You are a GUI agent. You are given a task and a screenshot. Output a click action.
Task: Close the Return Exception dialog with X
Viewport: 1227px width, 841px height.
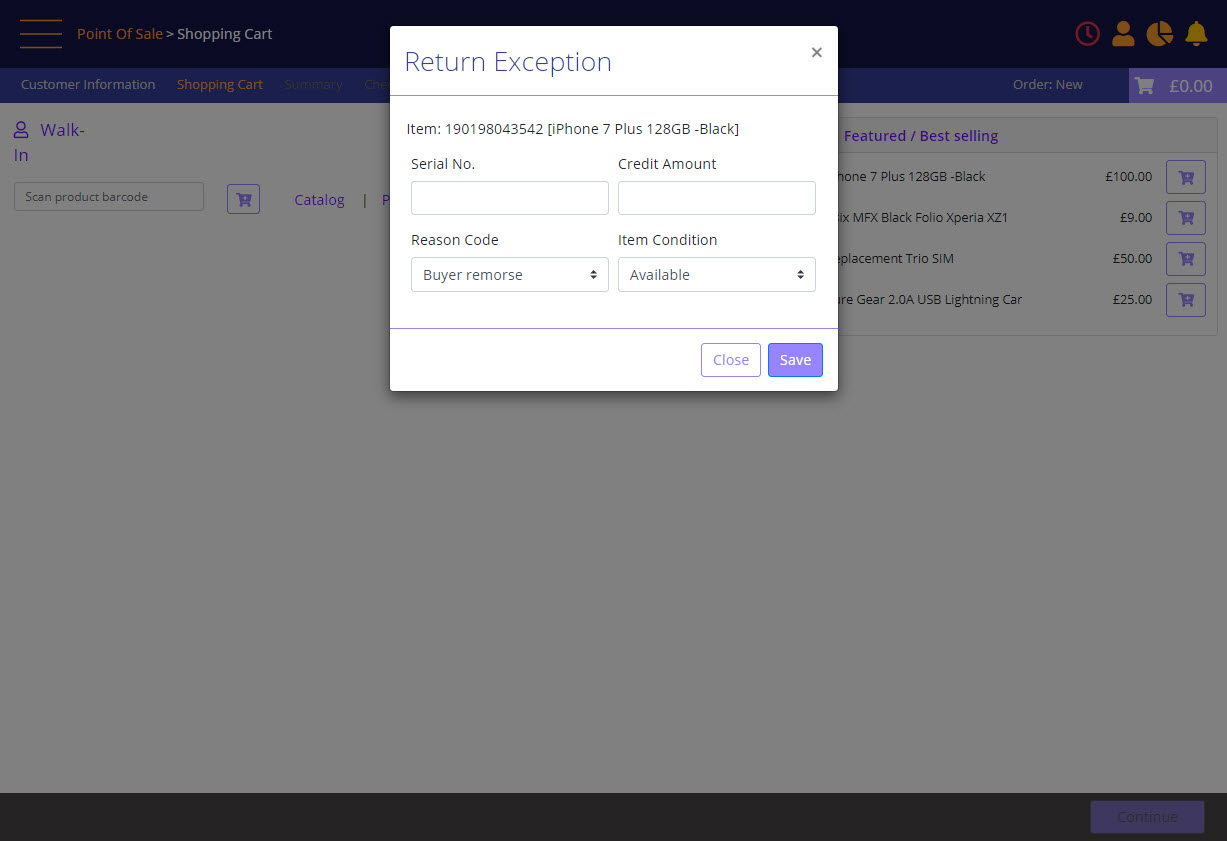817,53
